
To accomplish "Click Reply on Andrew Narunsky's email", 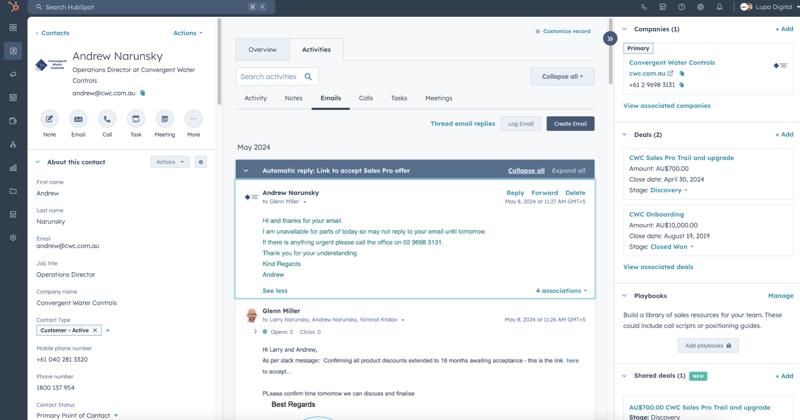I will tap(515, 193).
